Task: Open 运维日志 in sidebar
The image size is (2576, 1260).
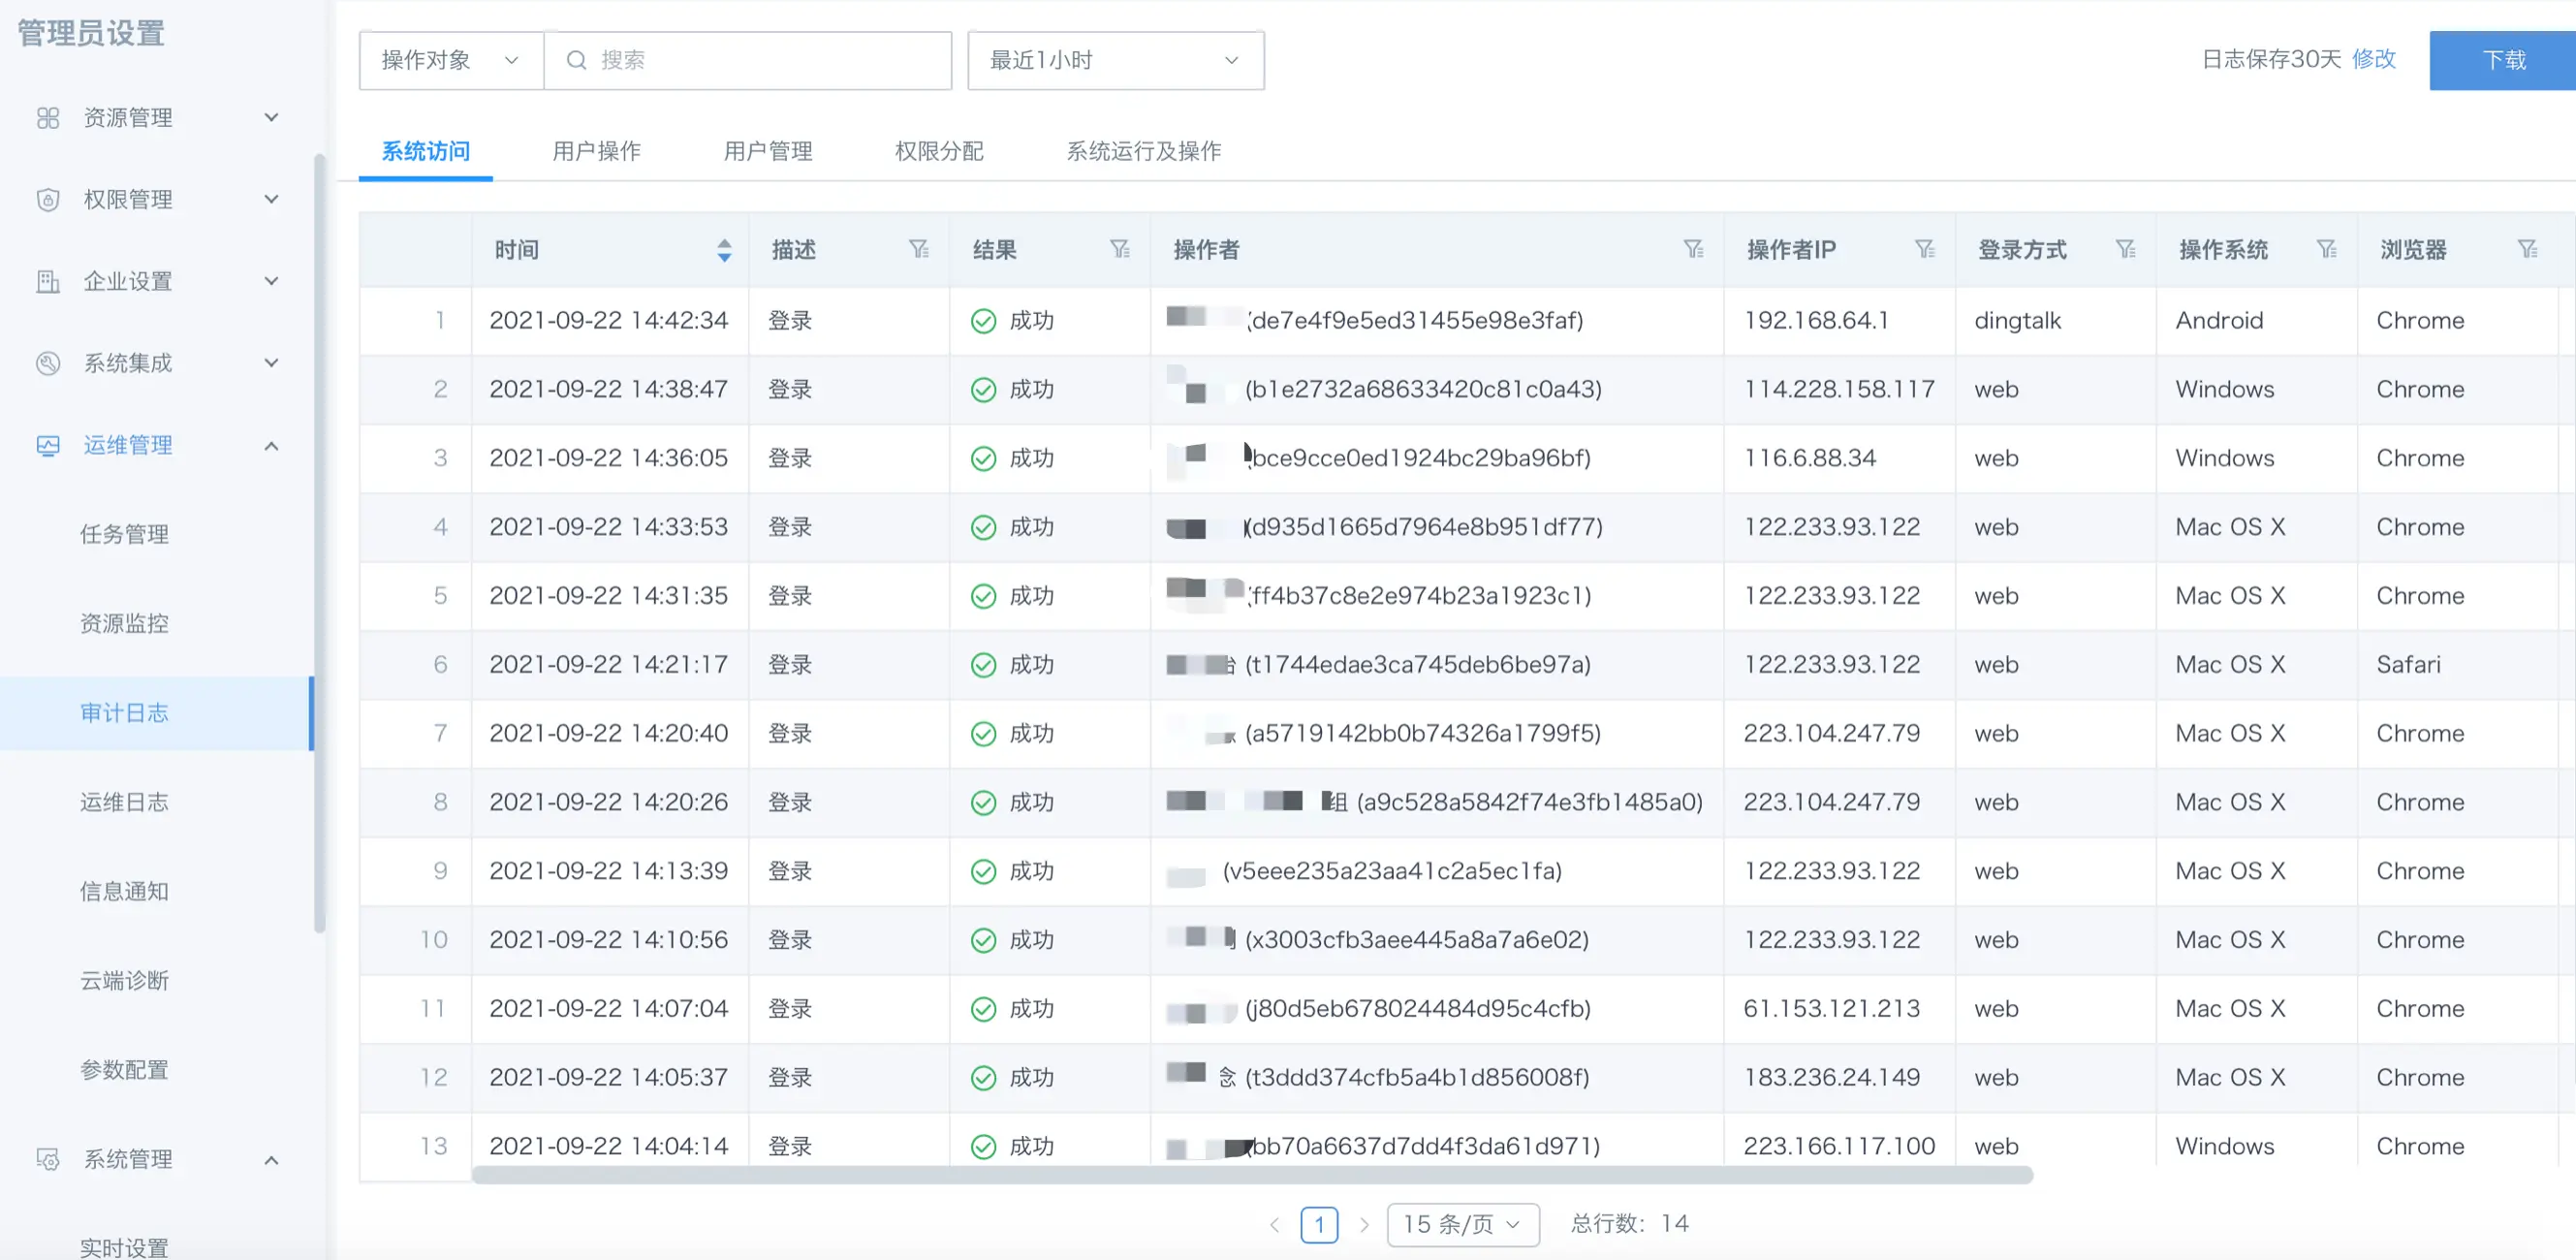Action: coord(125,802)
